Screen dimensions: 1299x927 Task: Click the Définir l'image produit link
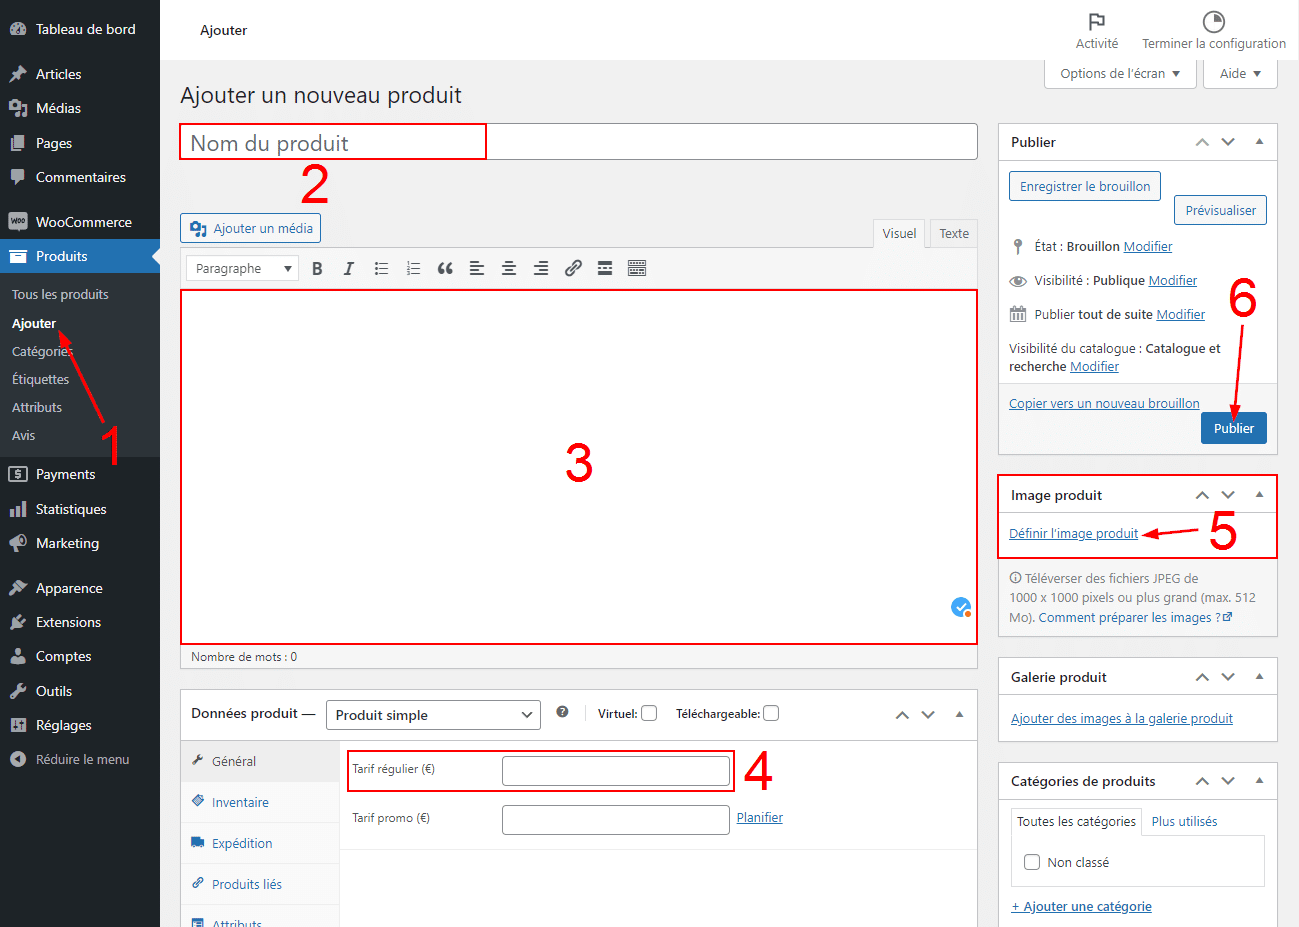pos(1073,533)
